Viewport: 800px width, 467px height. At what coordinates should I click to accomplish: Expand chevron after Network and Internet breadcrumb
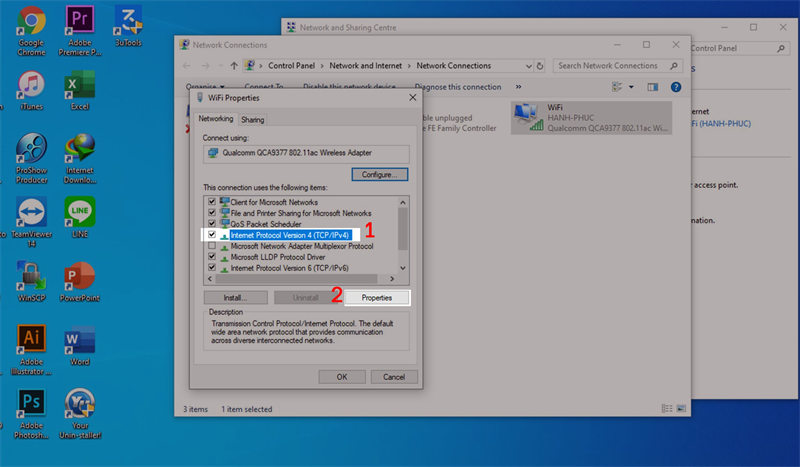click(409, 66)
